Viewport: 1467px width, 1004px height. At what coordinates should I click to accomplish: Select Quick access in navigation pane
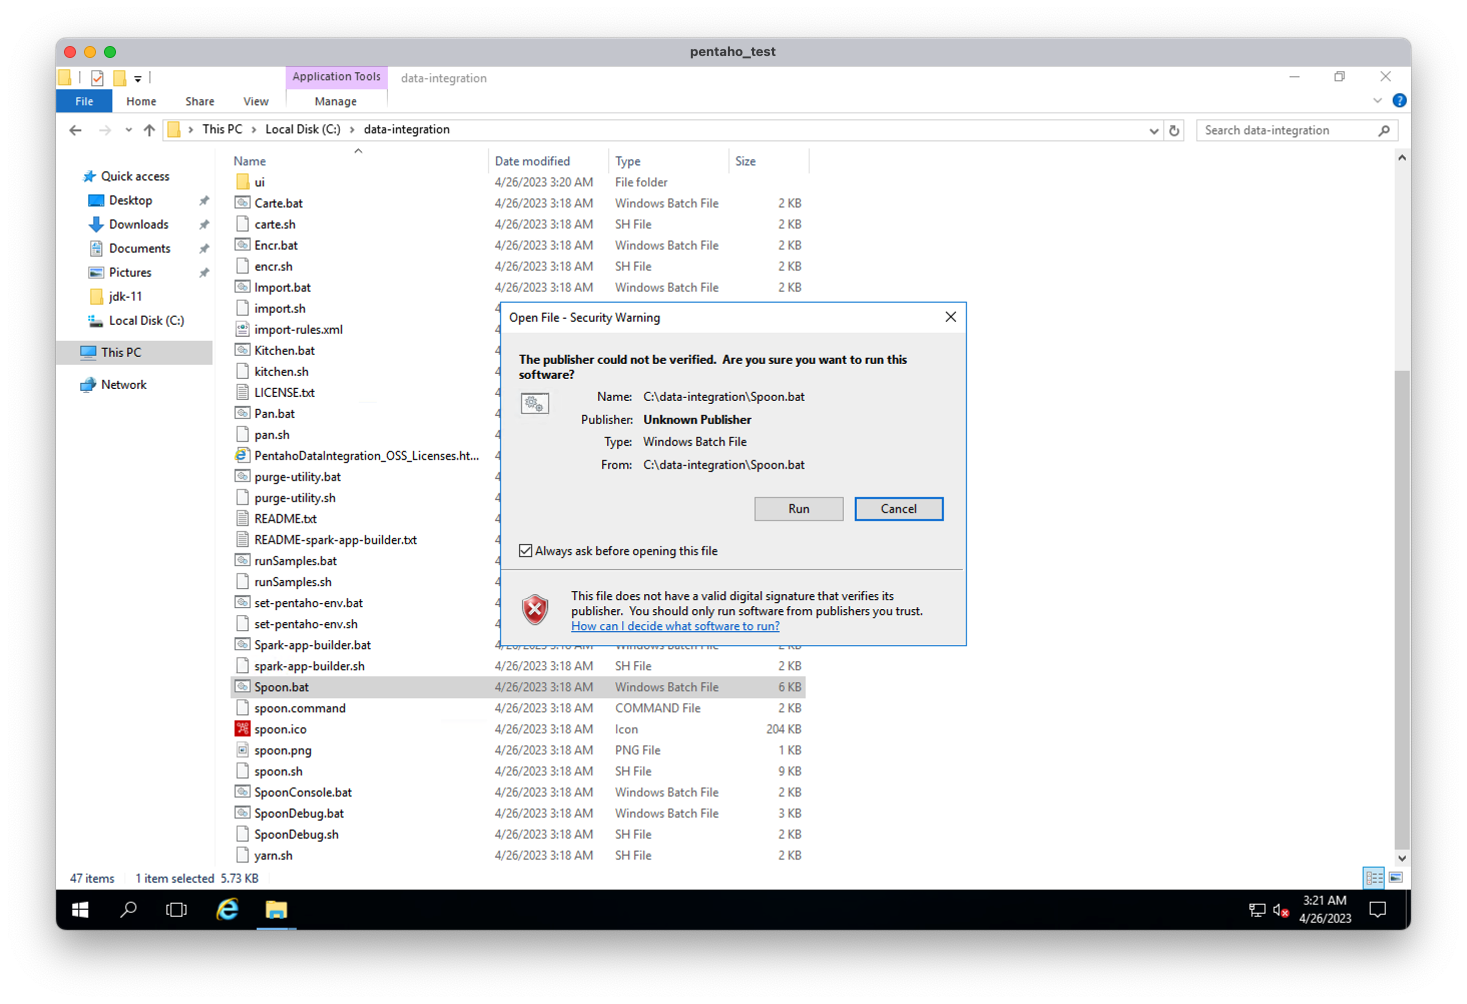click(135, 176)
